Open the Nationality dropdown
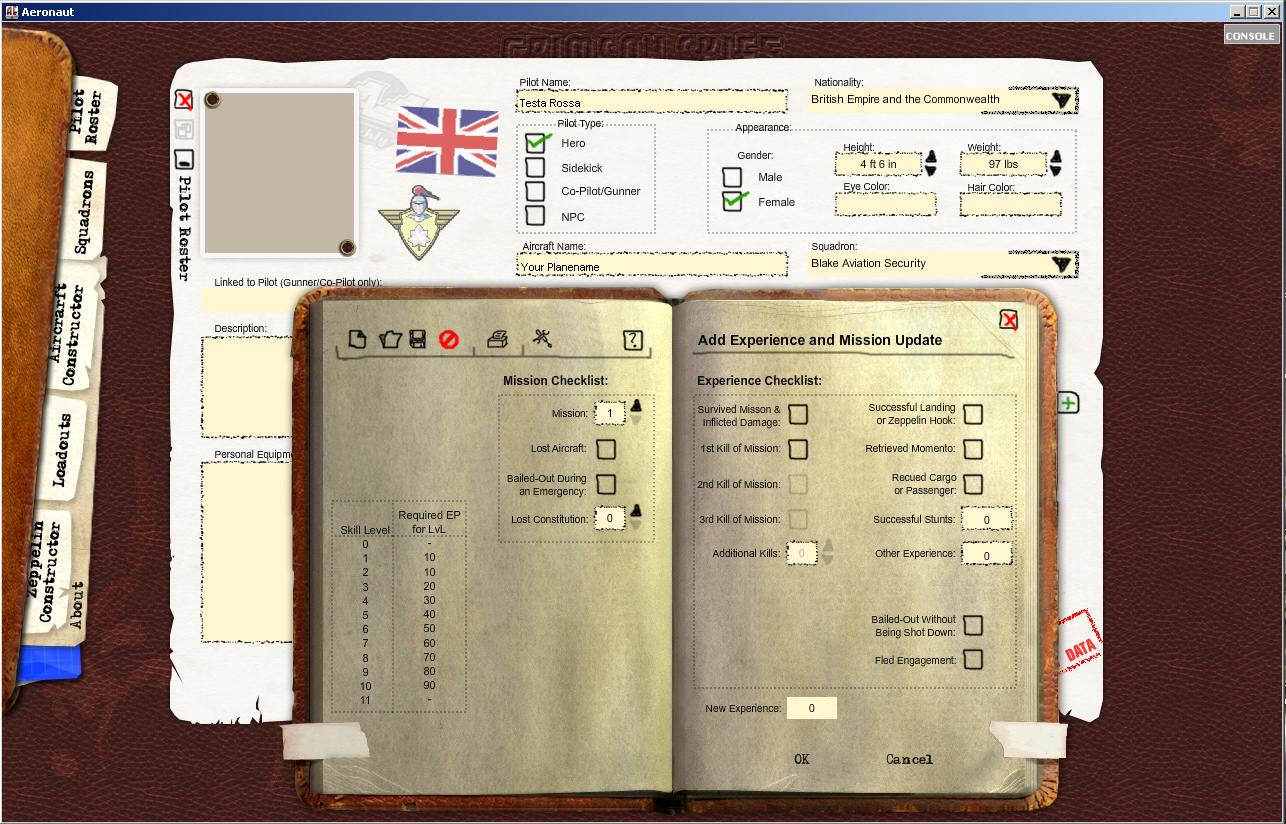1286x824 pixels. click(x=1061, y=100)
